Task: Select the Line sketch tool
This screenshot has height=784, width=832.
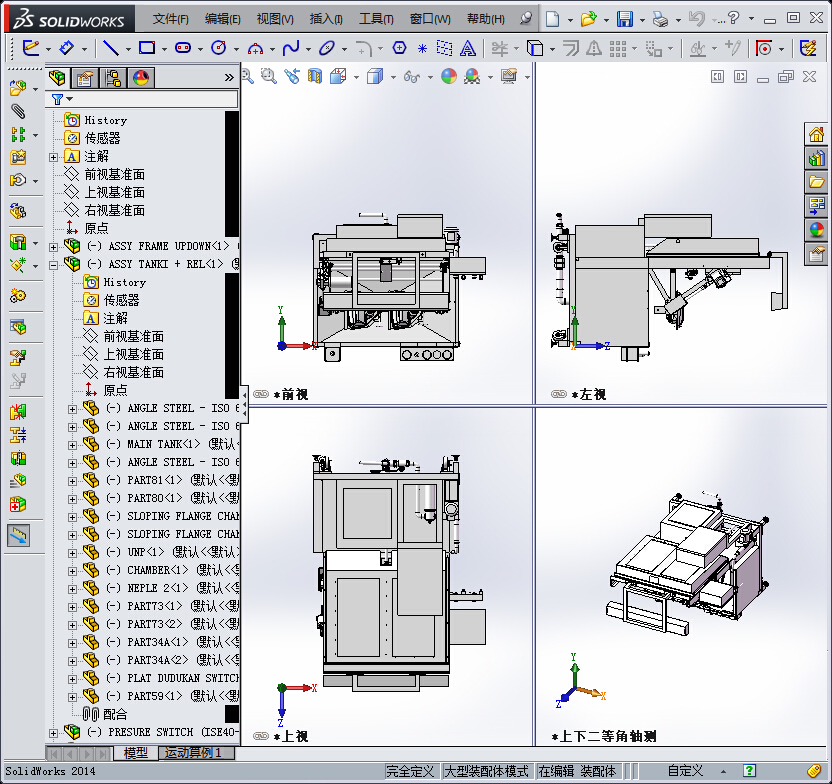Action: 110,48
